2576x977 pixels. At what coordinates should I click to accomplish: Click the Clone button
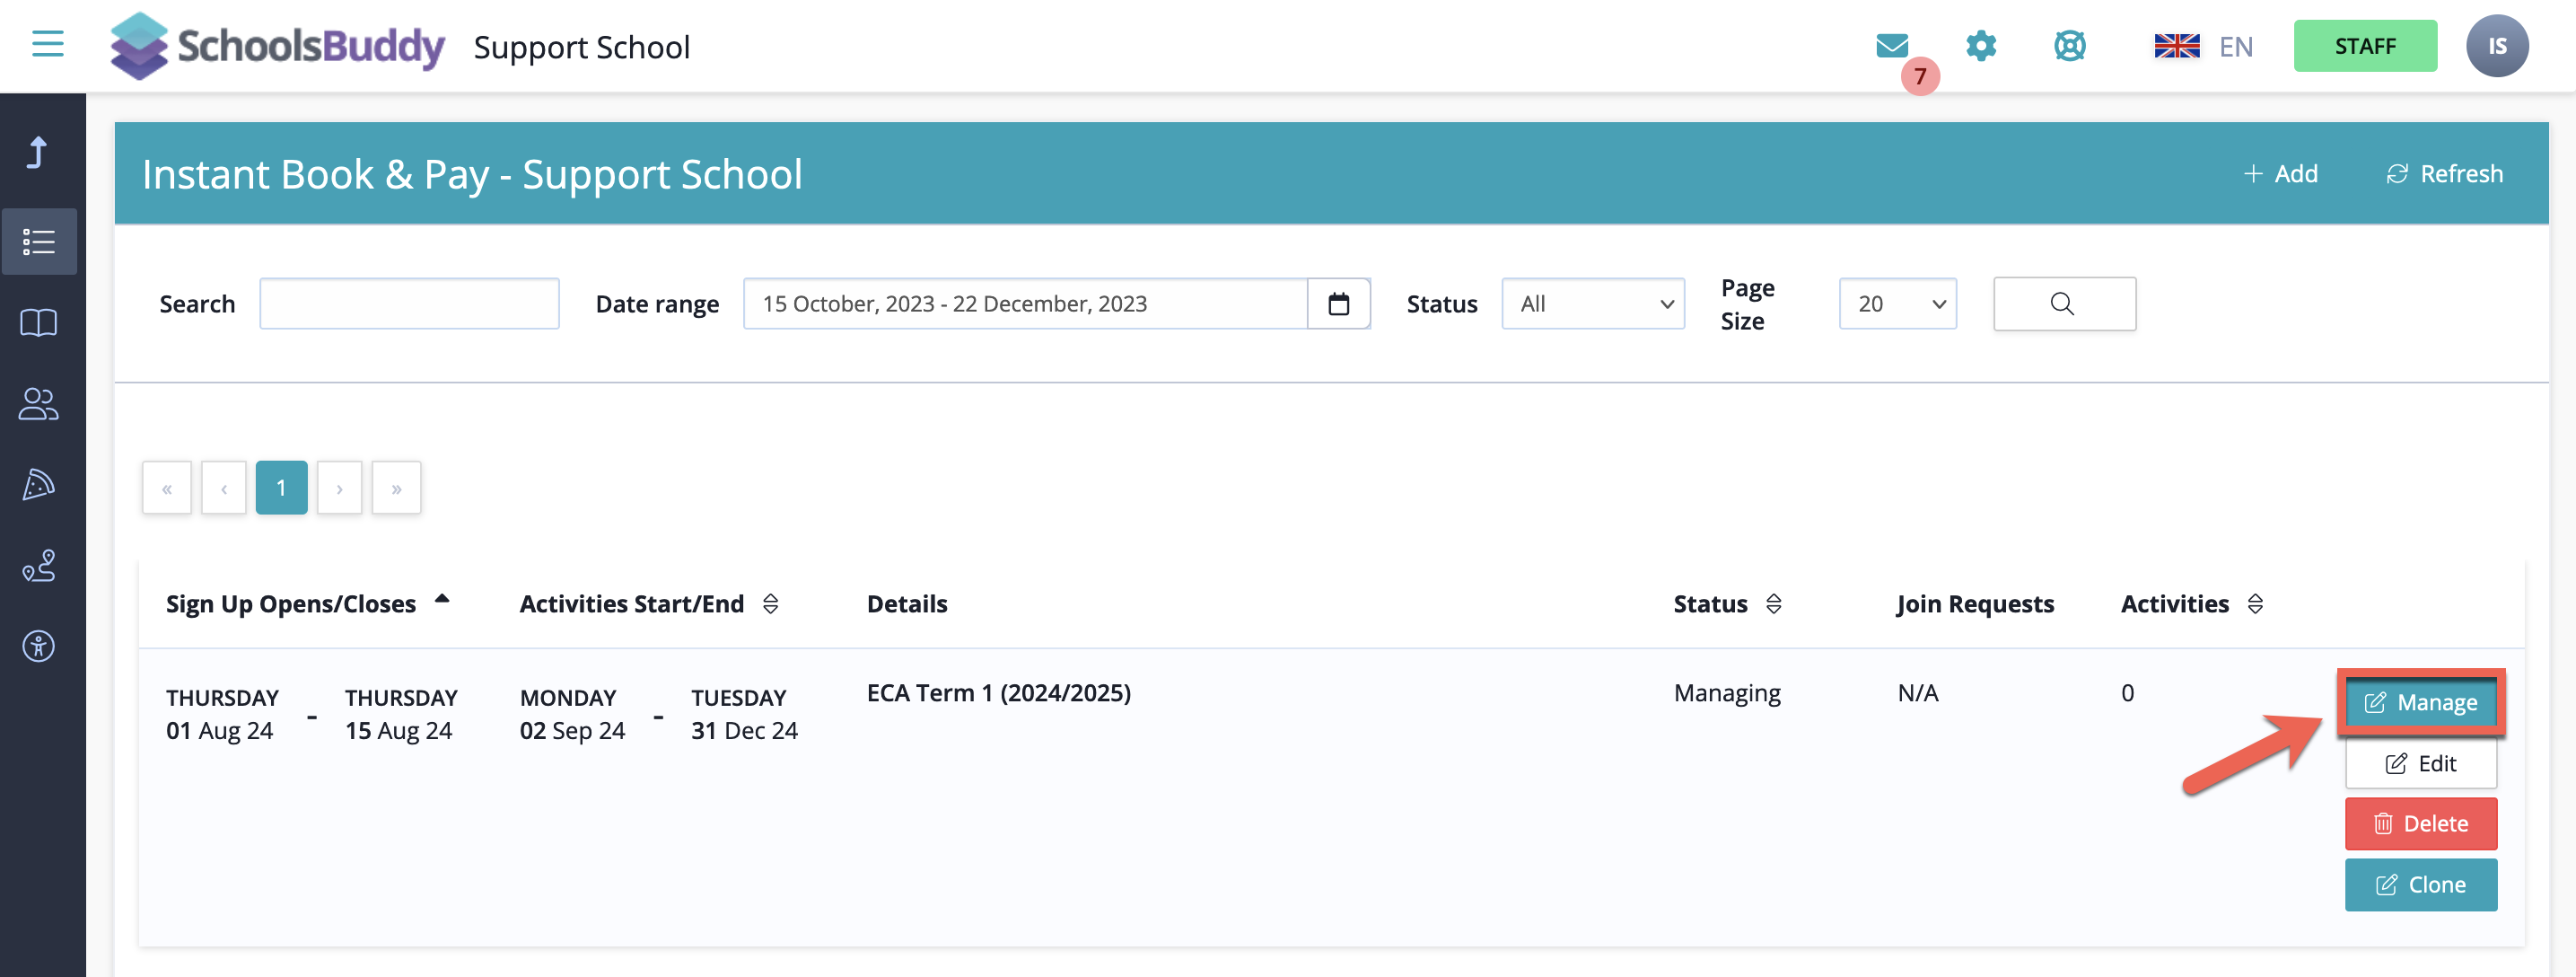click(x=2420, y=885)
